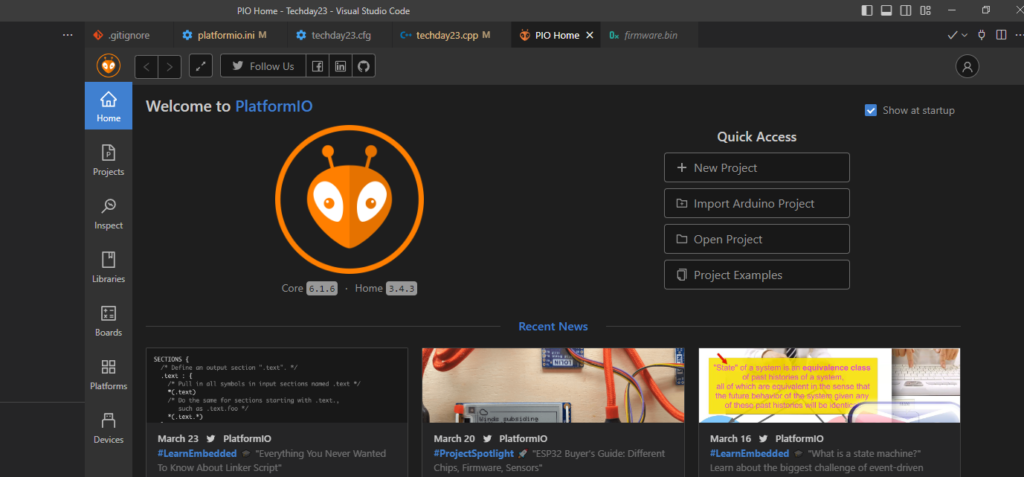This screenshot has width=1024, height=477.
Task: Toggle the bottom panel layout button
Action: coord(886,10)
